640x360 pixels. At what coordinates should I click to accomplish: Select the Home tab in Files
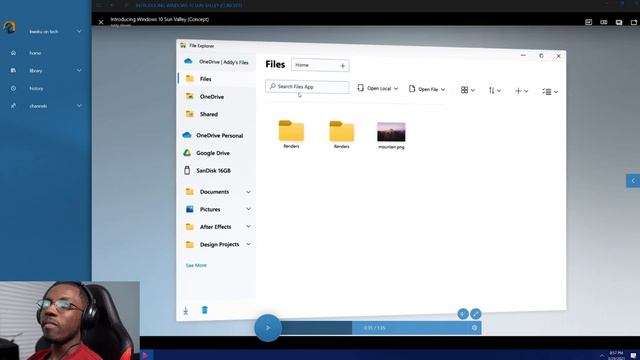[x=302, y=65]
